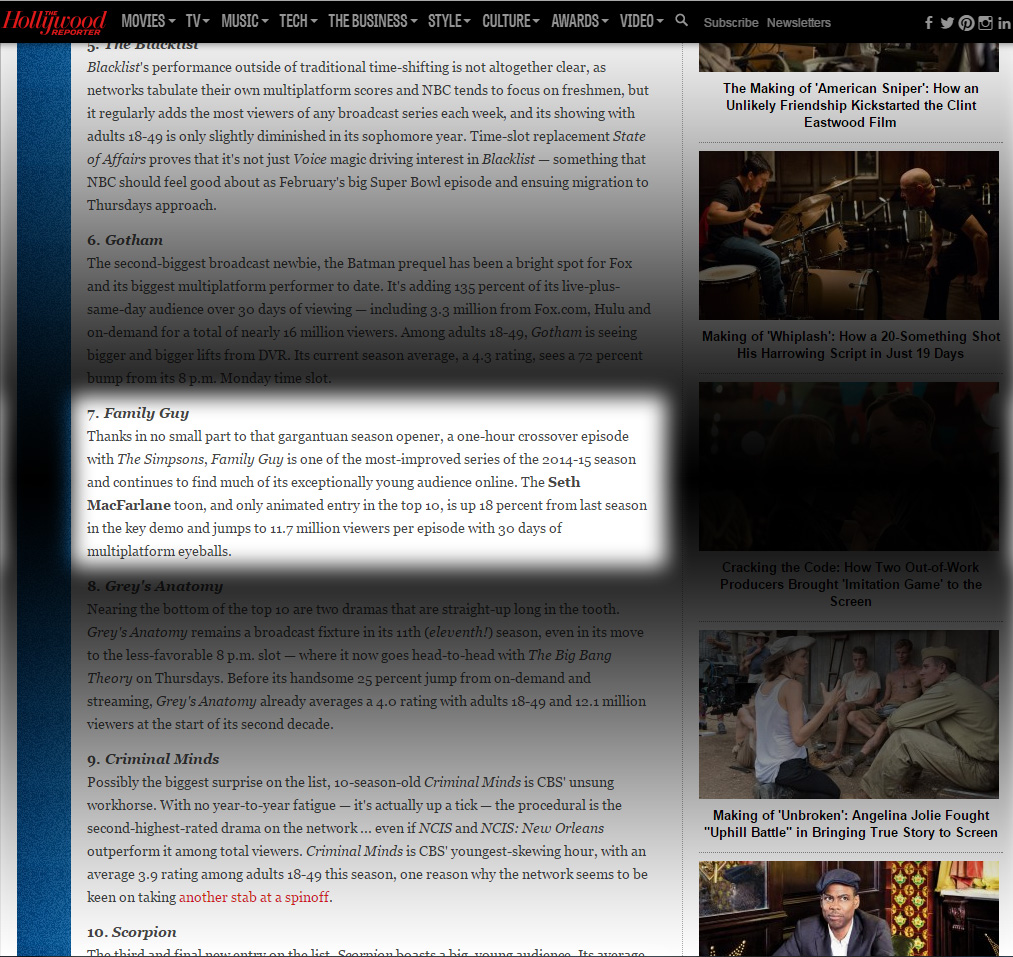Expand The Business menu

click(x=373, y=21)
